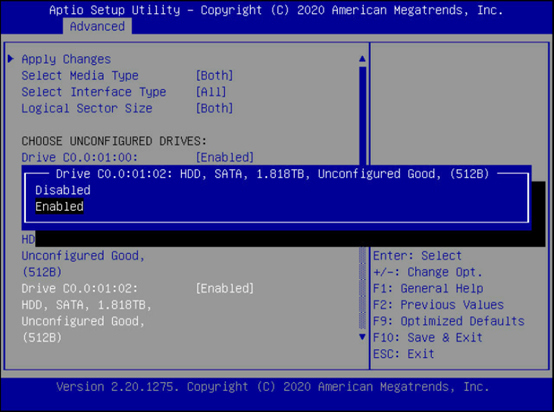
Task: Click the popup title Drive C0.0:01:02 header
Action: tap(272, 174)
